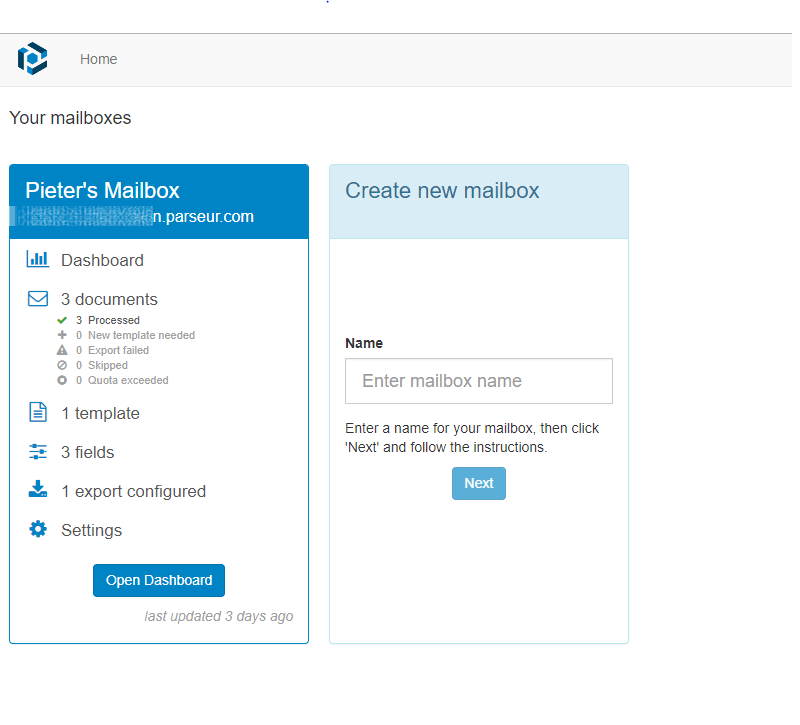
Task: Open the Home navigation link
Action: click(98, 59)
